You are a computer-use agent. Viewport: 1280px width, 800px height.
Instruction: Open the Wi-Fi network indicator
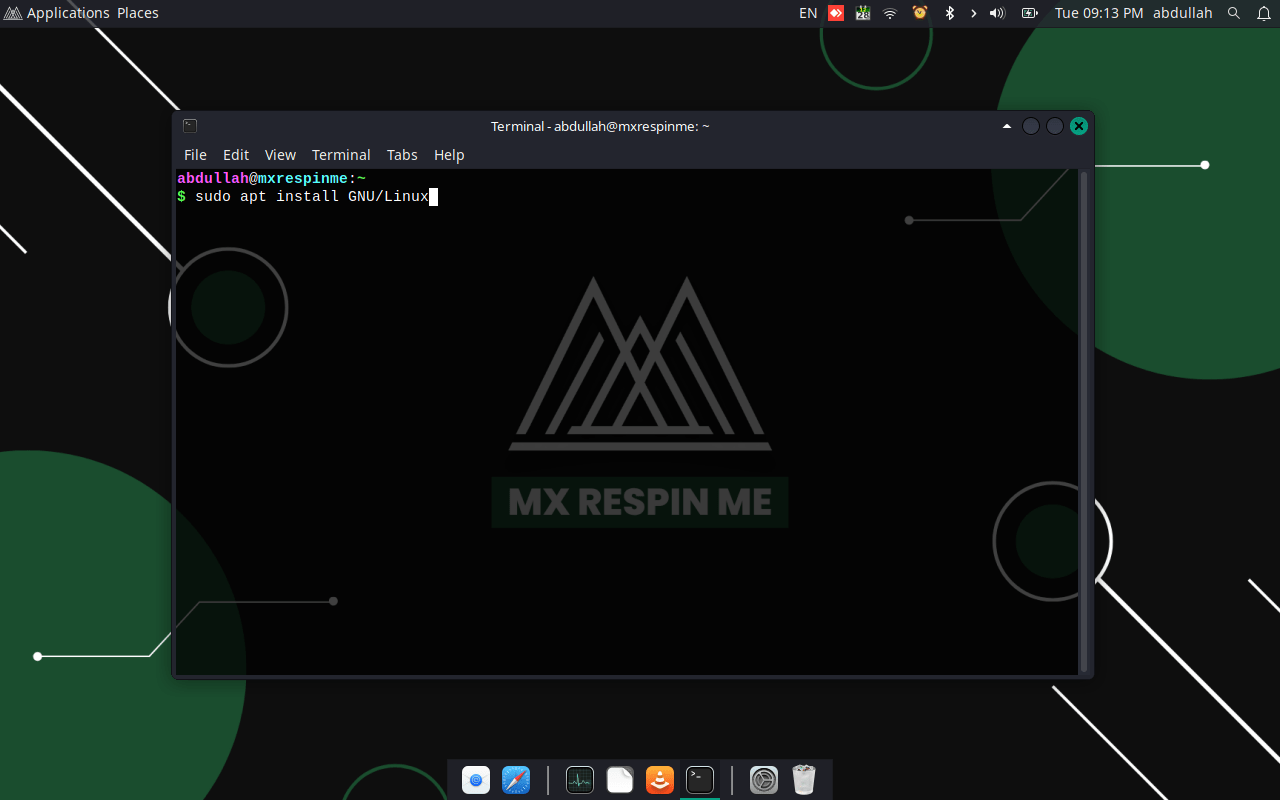(x=890, y=13)
